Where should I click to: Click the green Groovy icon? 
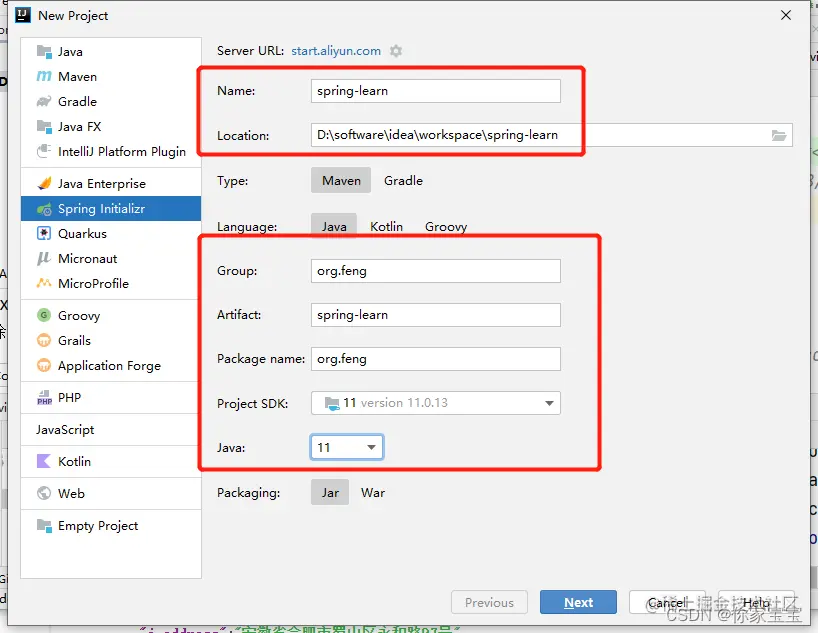coord(44,315)
